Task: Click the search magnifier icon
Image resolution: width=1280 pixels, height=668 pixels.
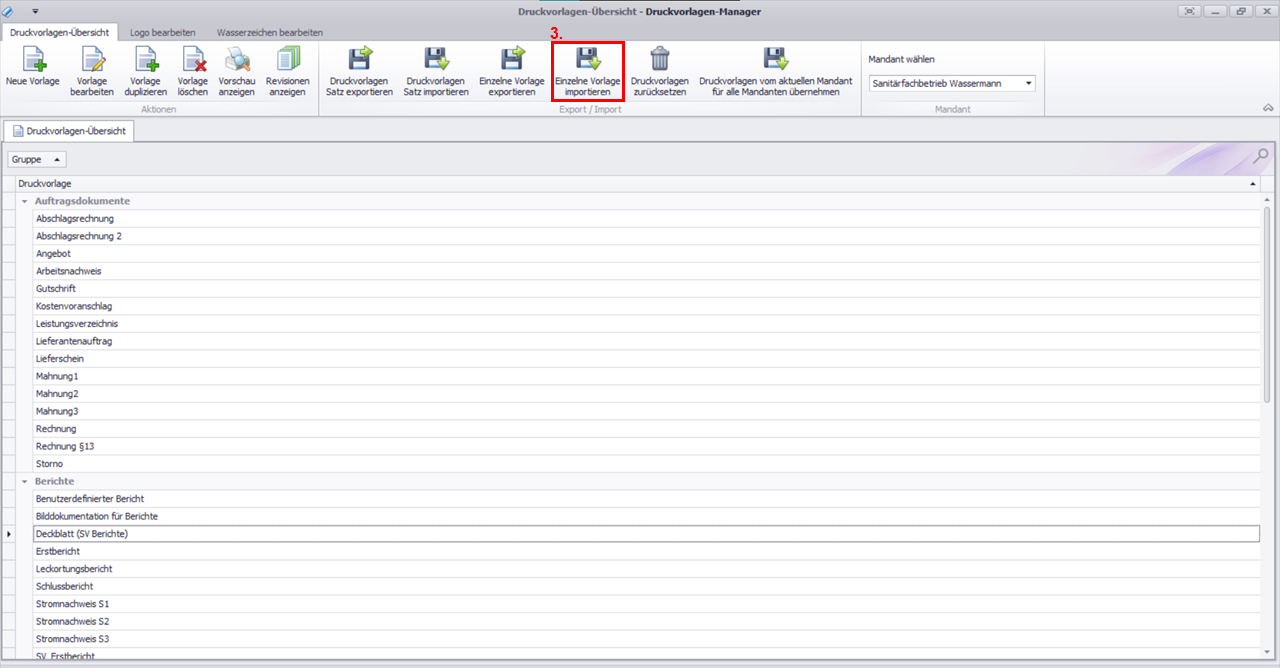Action: click(x=1261, y=156)
